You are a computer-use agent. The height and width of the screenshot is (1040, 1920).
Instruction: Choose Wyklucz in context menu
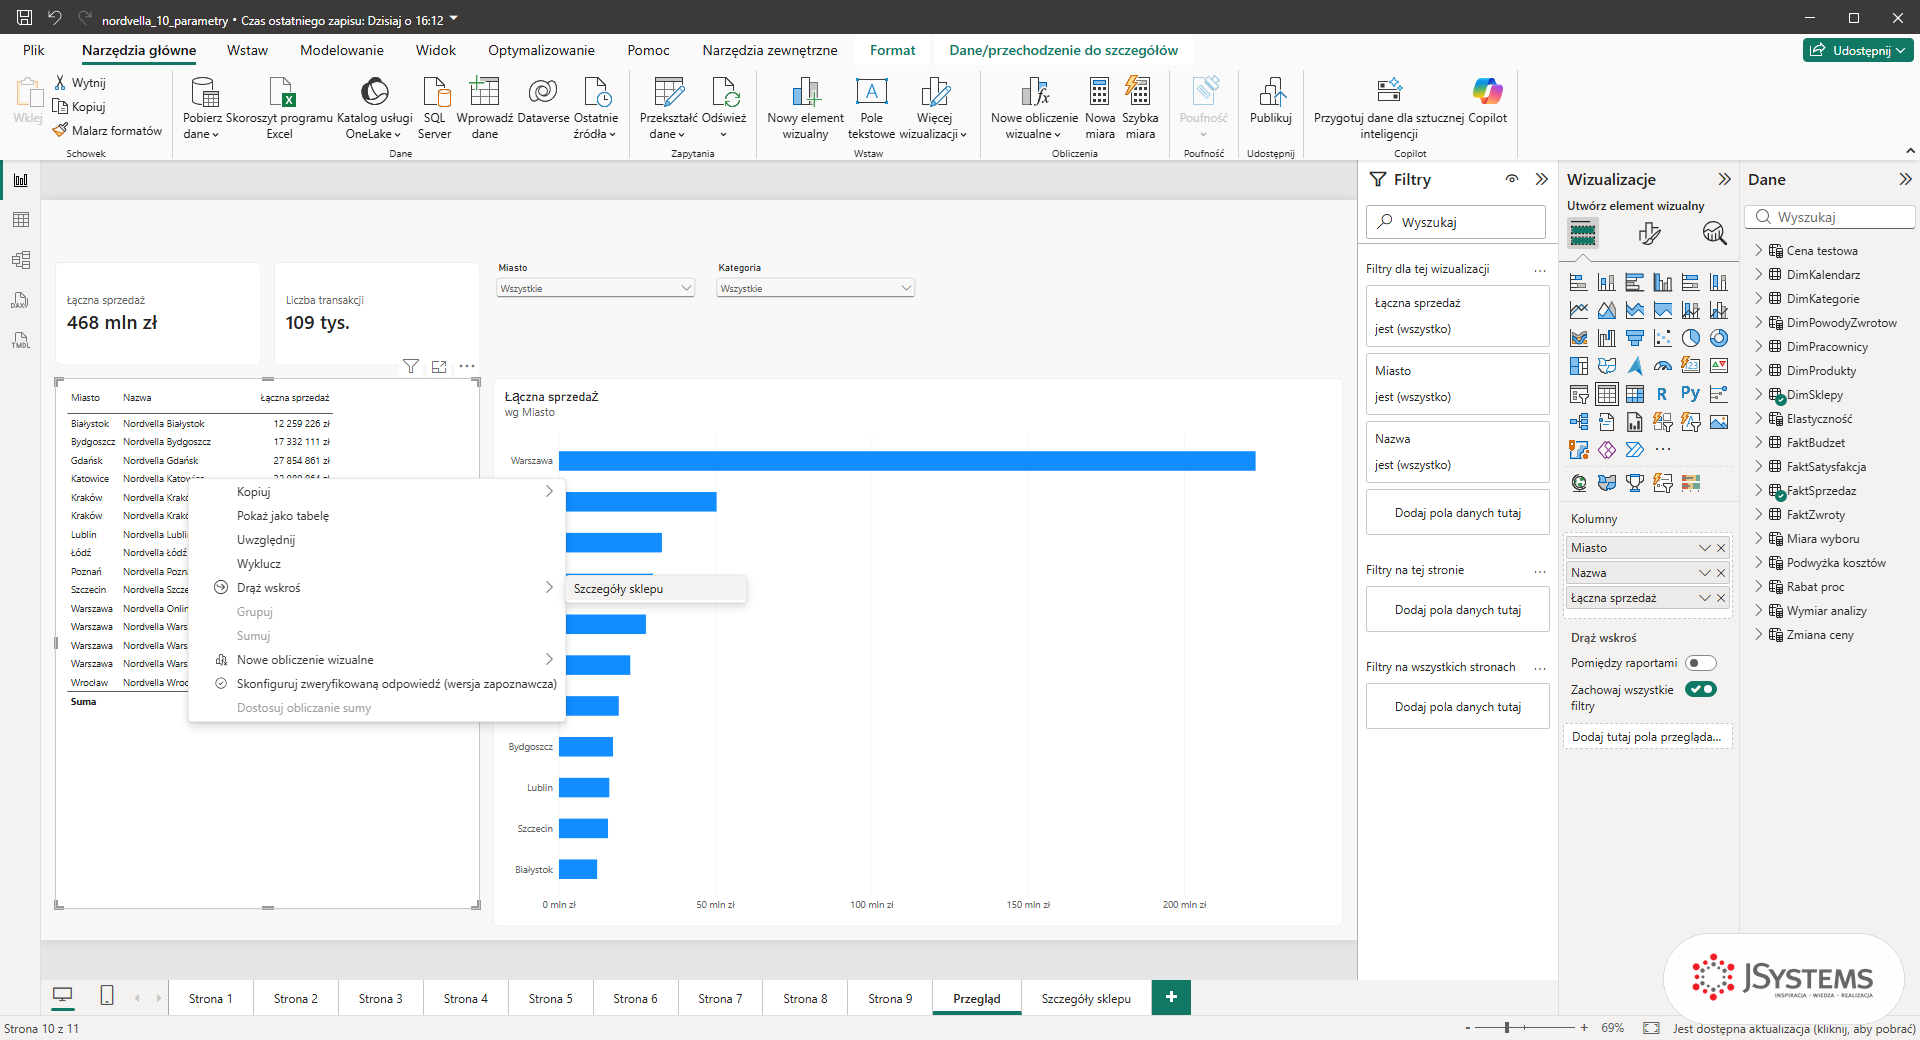click(376, 564)
